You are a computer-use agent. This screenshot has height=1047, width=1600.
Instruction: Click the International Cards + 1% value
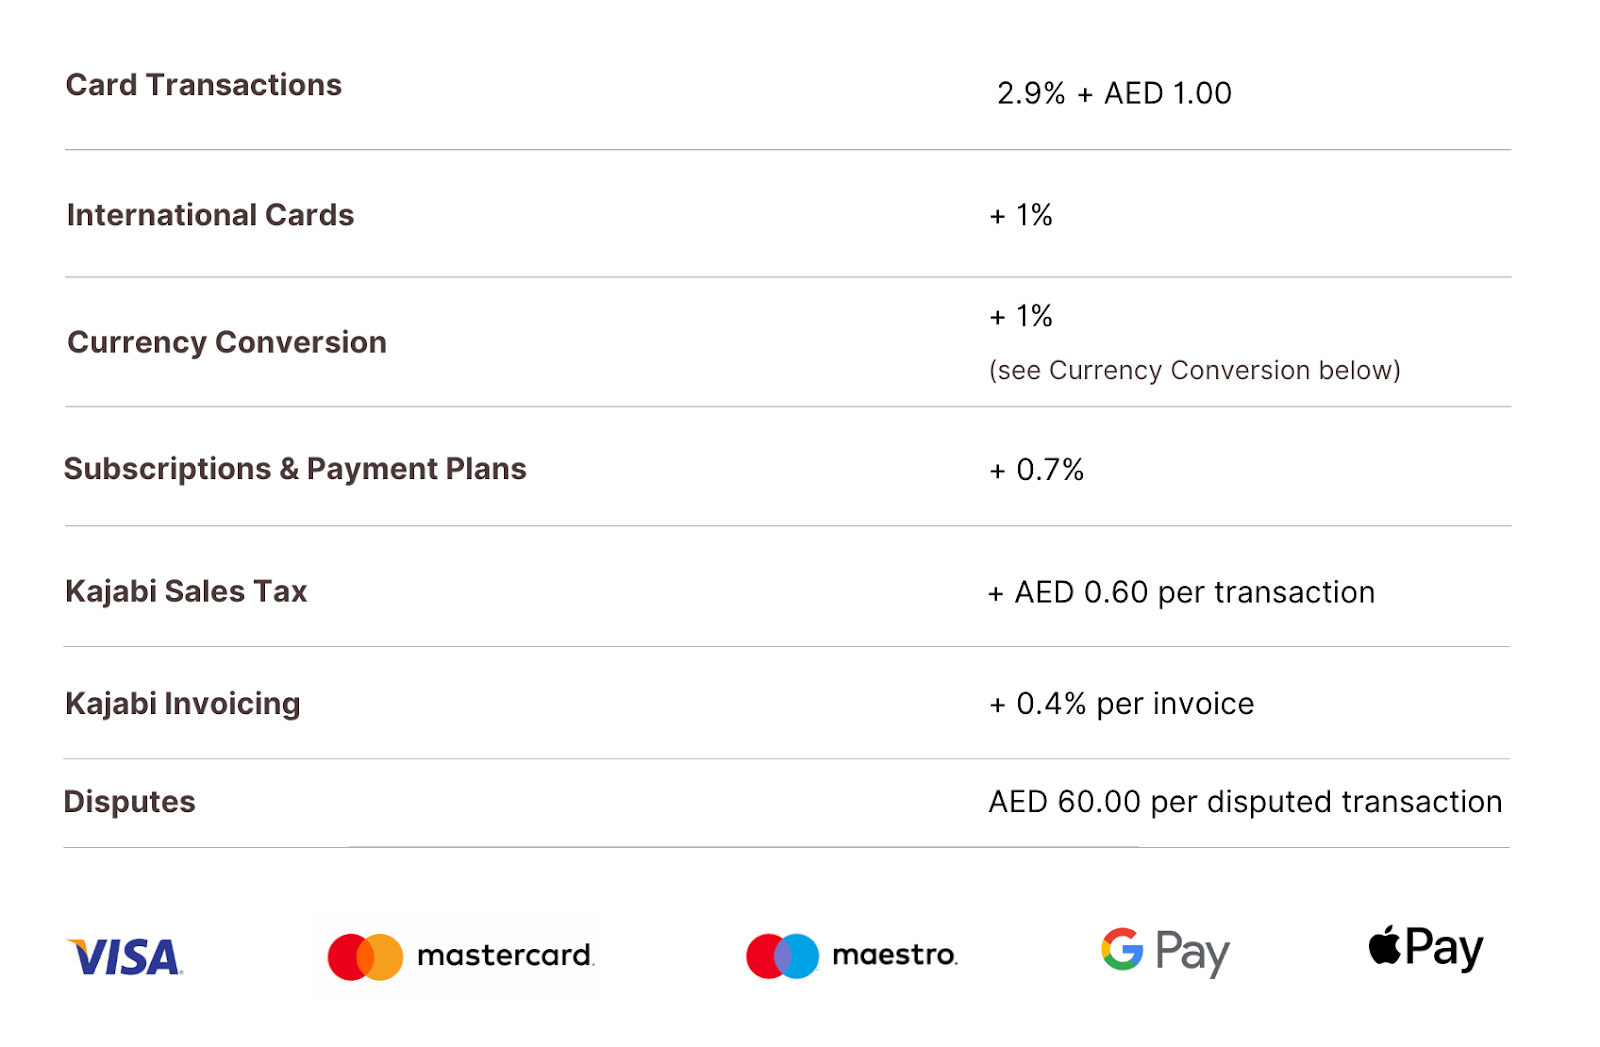coord(1021,215)
